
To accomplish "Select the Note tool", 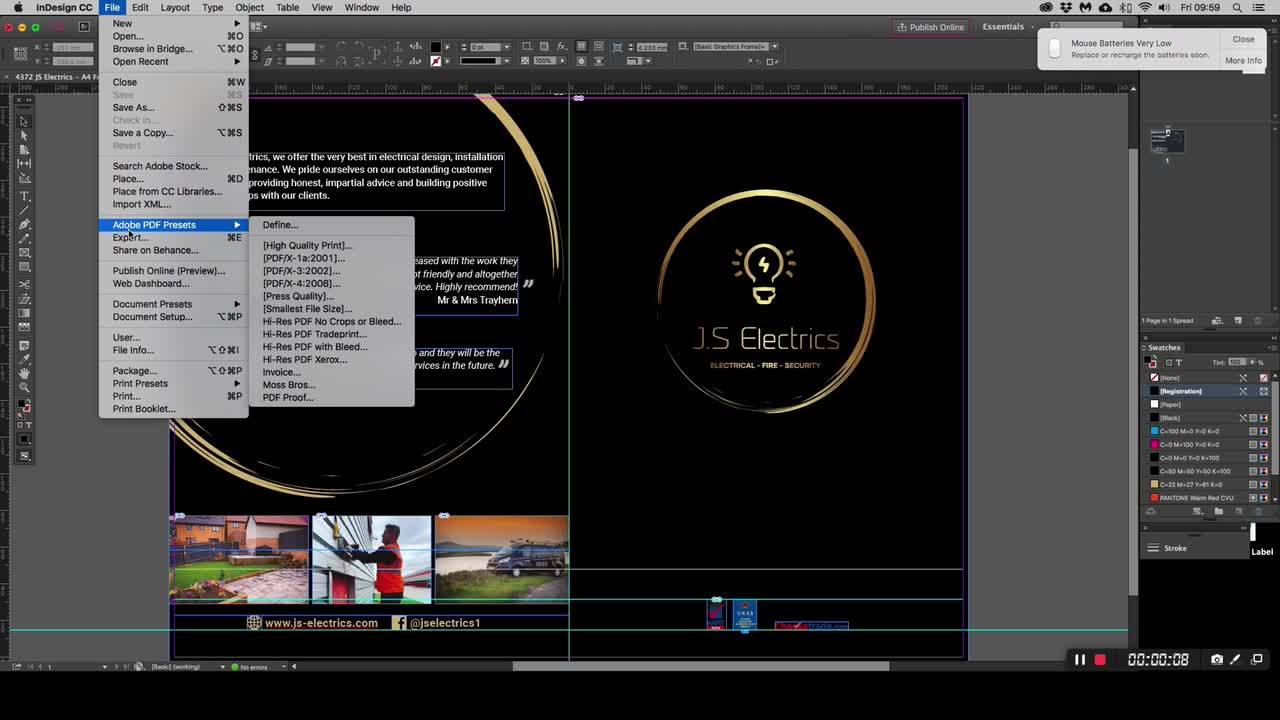I will (x=25, y=345).
